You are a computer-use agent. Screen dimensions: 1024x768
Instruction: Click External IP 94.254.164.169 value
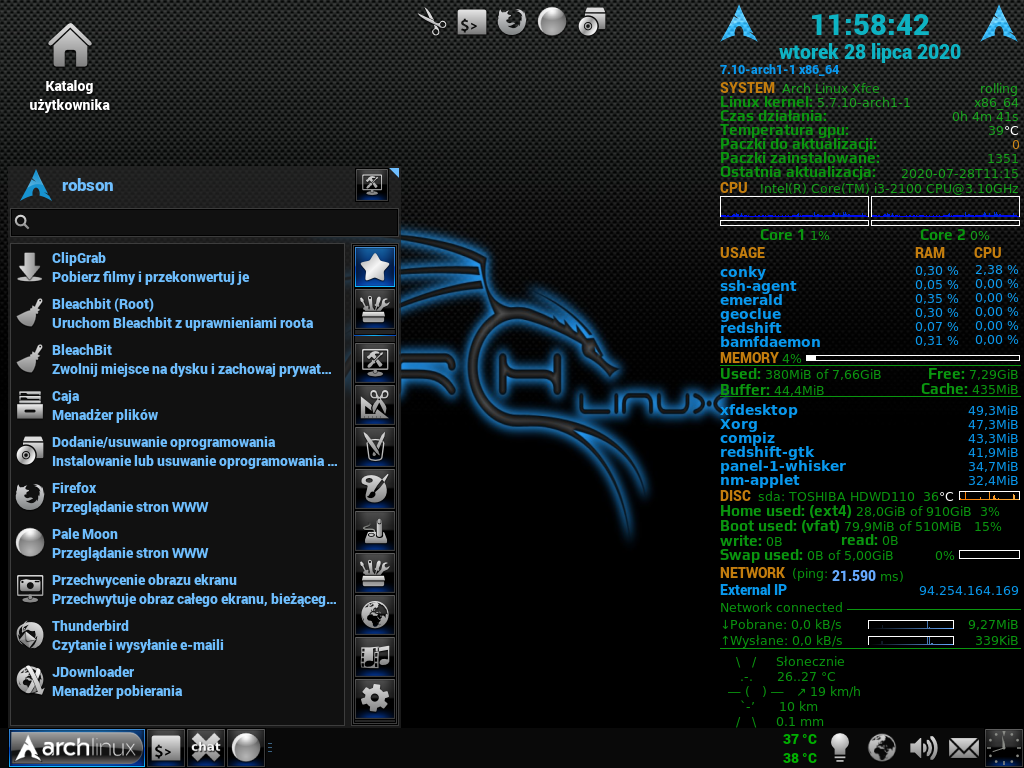pos(968,590)
